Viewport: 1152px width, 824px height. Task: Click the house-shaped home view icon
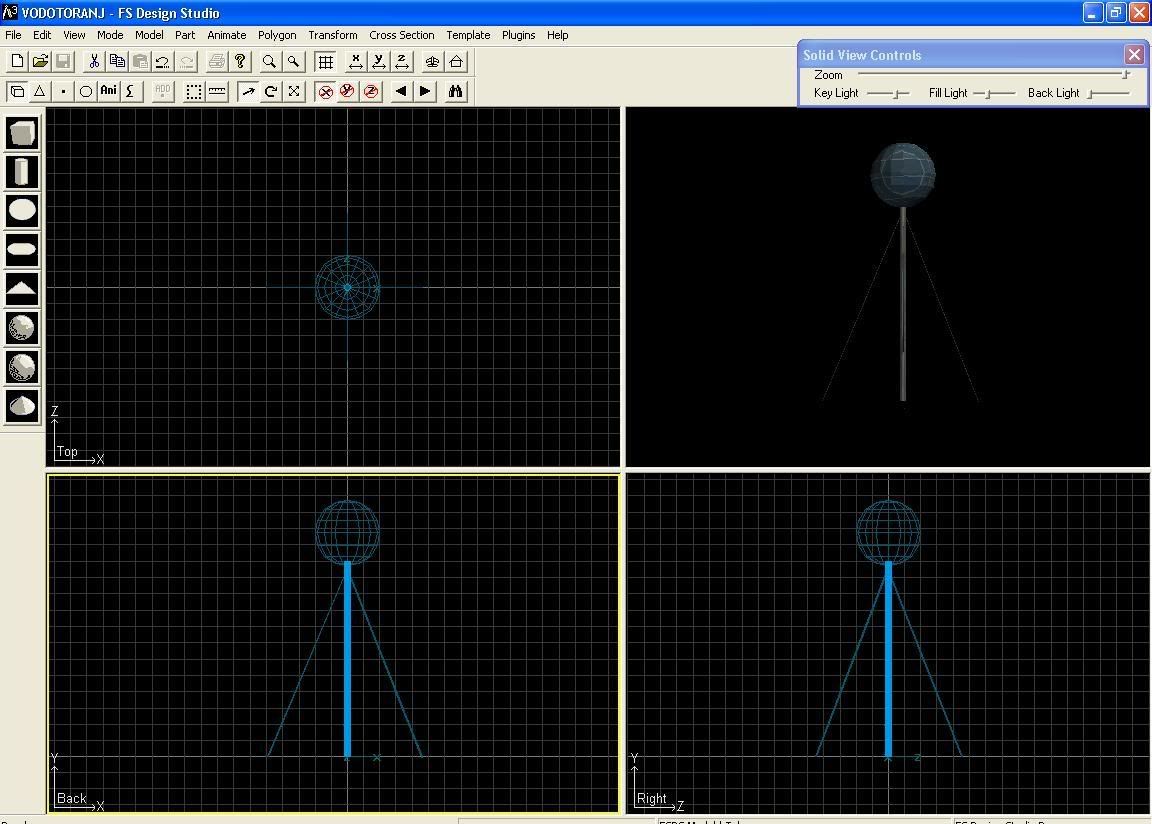[456, 62]
